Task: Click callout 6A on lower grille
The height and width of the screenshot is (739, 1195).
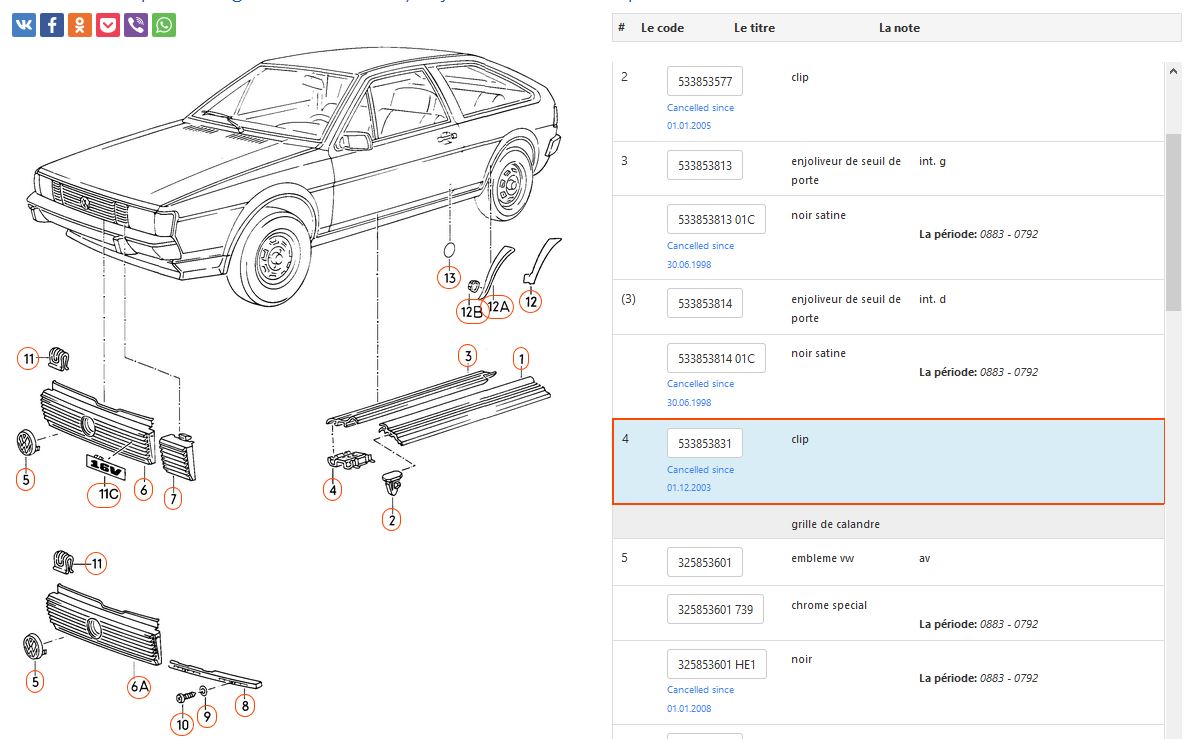Action: pos(139,686)
